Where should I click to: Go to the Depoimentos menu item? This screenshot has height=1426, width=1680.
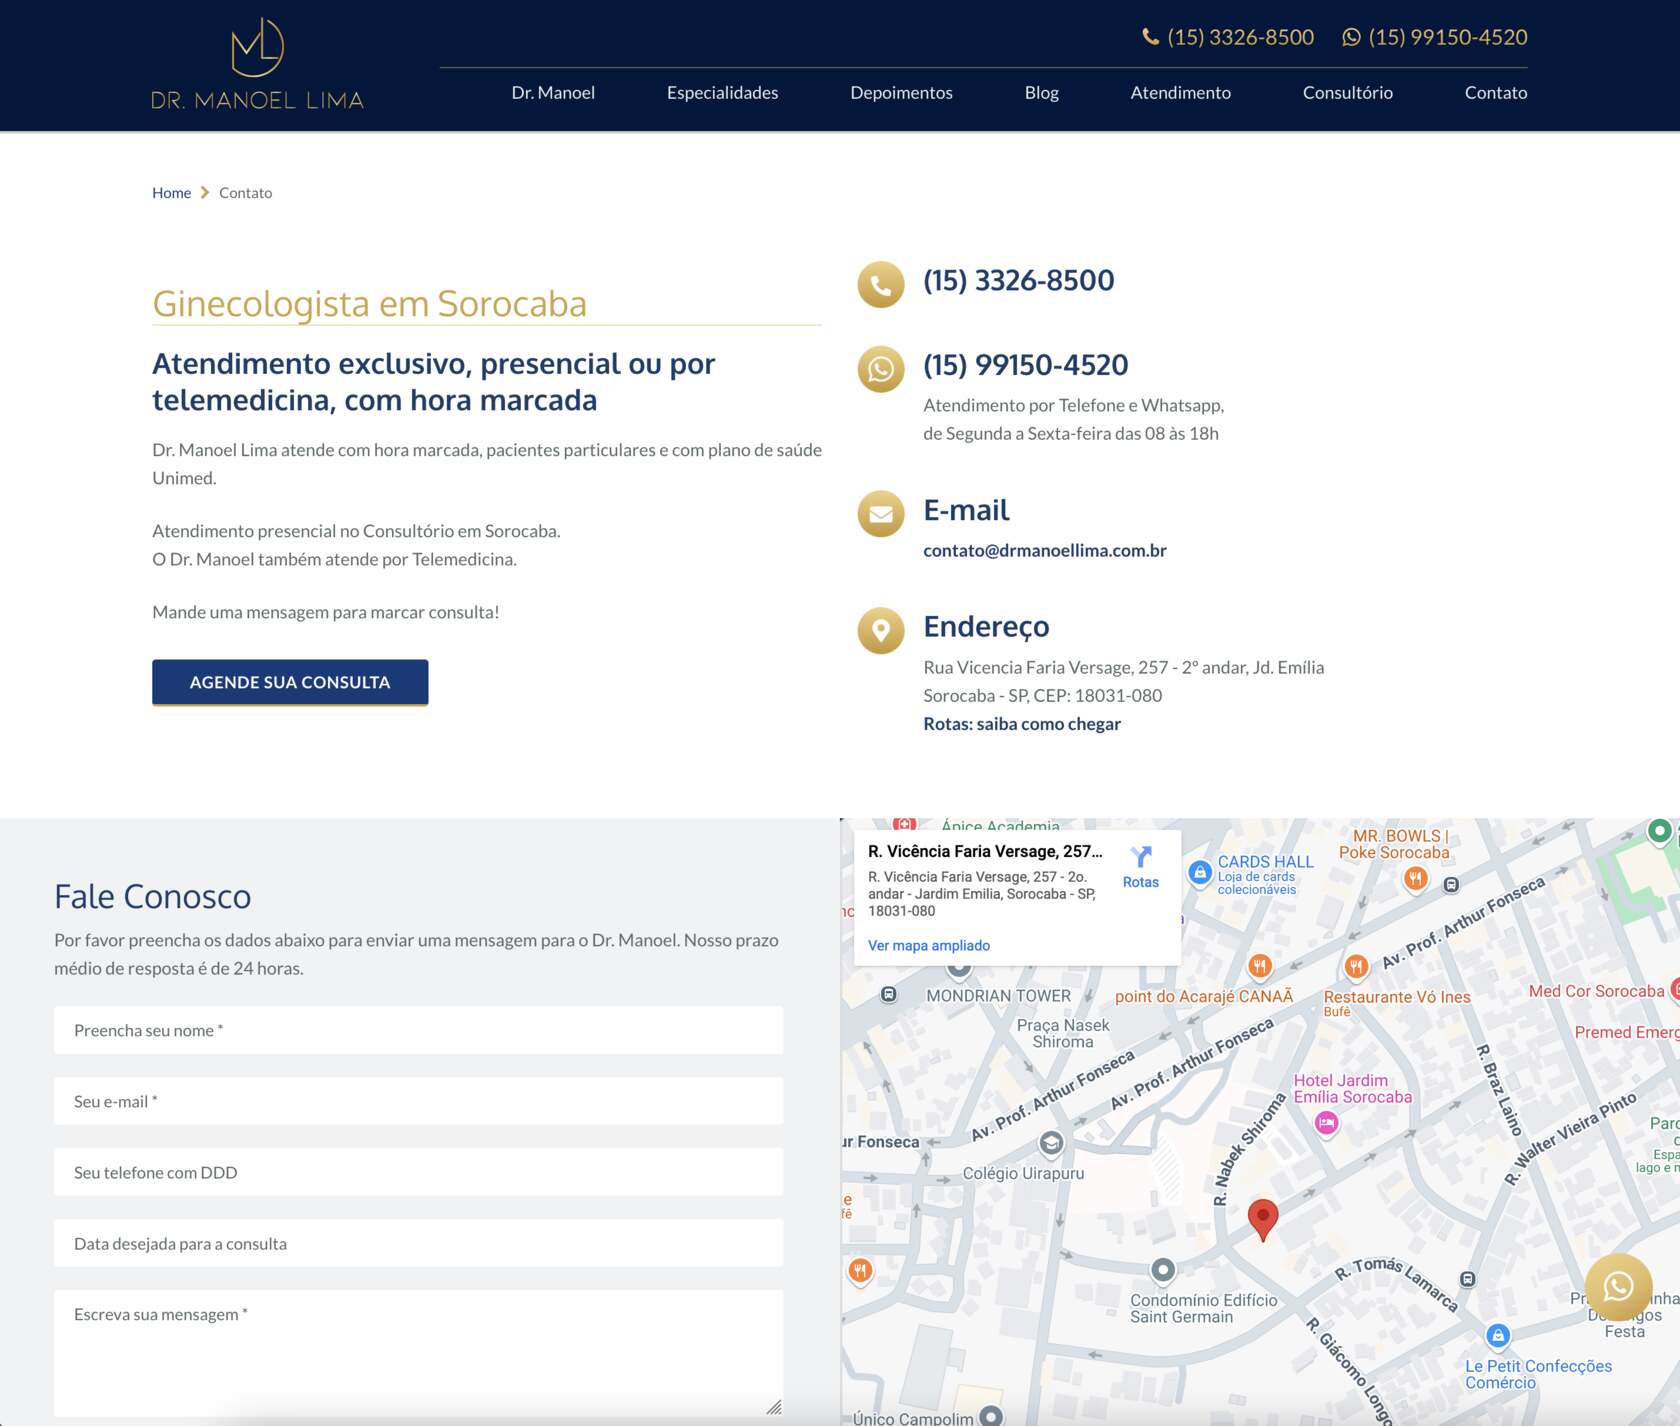click(x=901, y=93)
